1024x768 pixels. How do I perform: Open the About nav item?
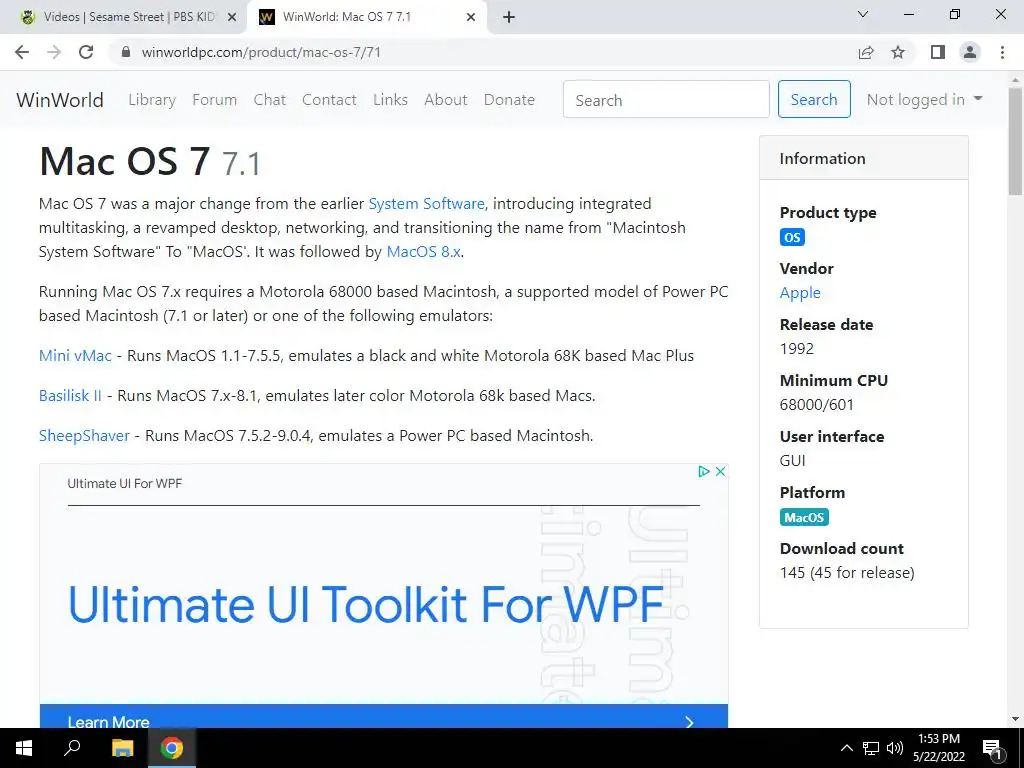click(x=446, y=99)
